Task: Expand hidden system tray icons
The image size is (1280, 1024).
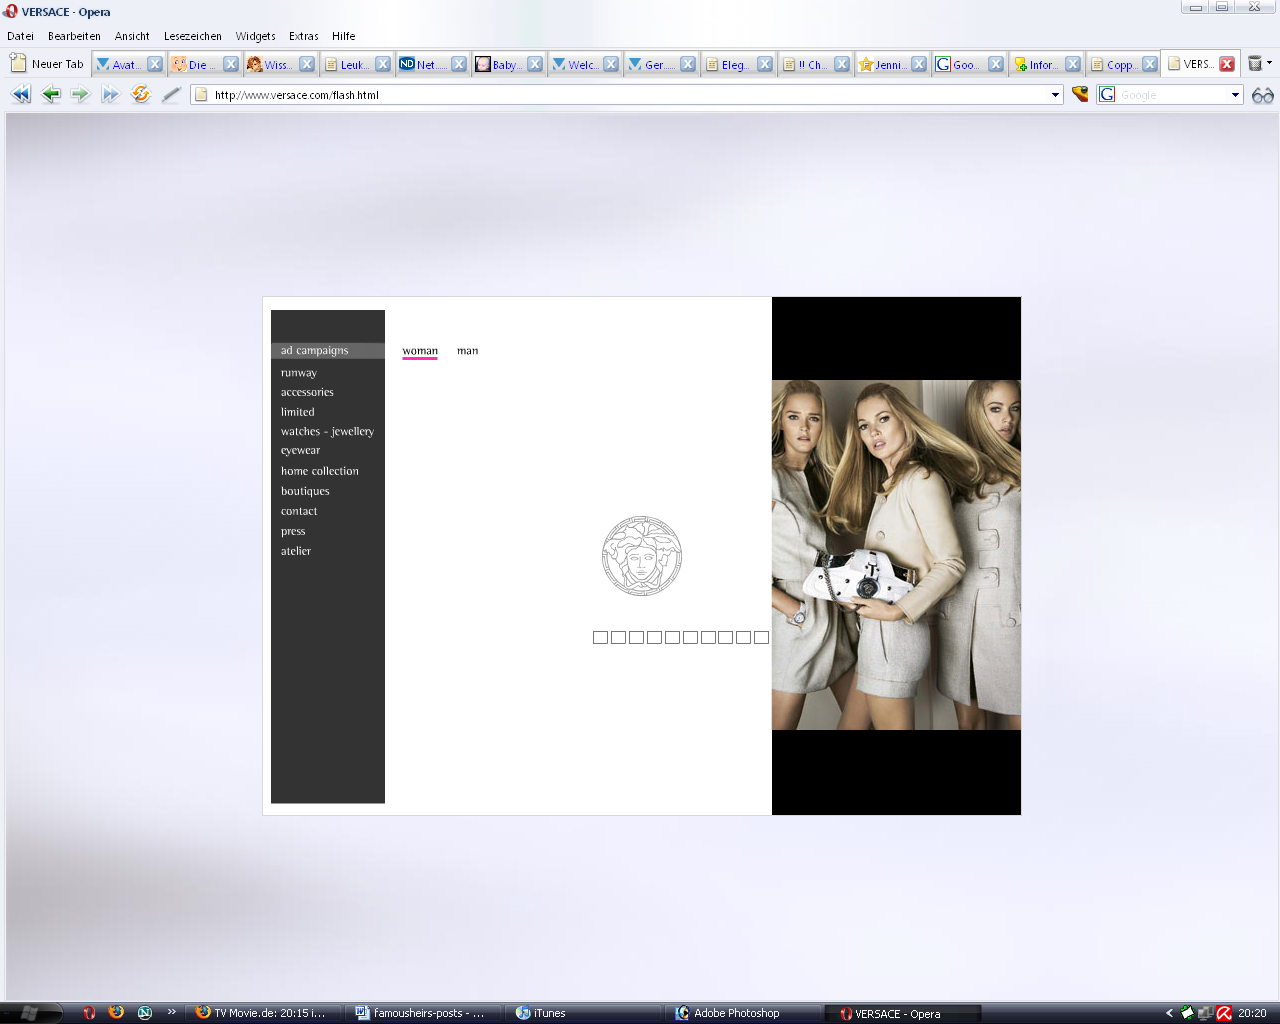Action: coord(1169,1013)
